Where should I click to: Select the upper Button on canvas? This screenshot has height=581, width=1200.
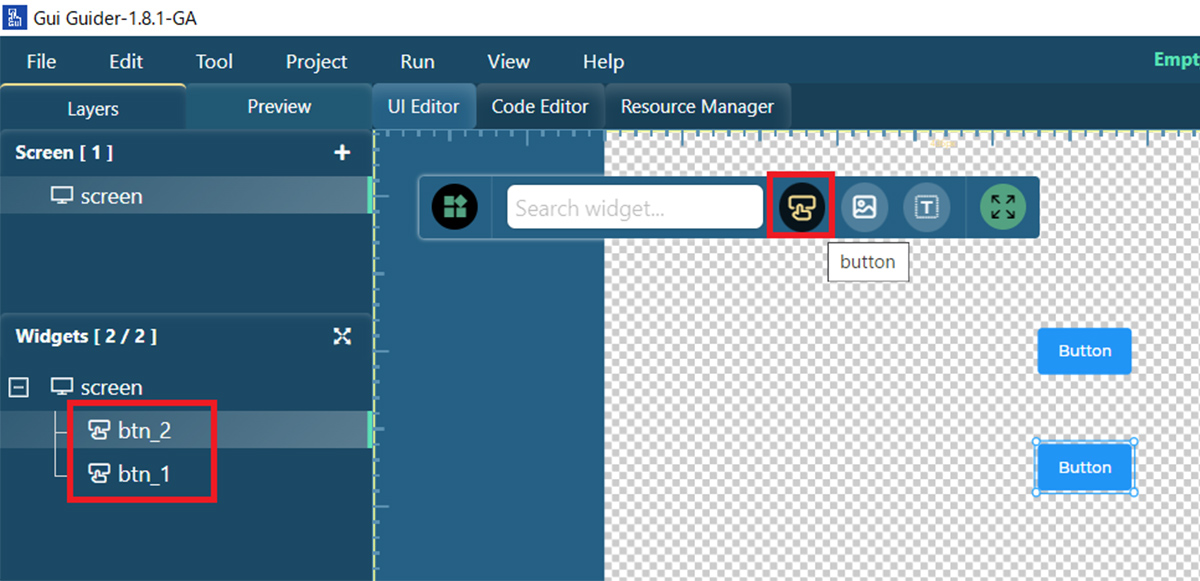pyautogui.click(x=1084, y=351)
